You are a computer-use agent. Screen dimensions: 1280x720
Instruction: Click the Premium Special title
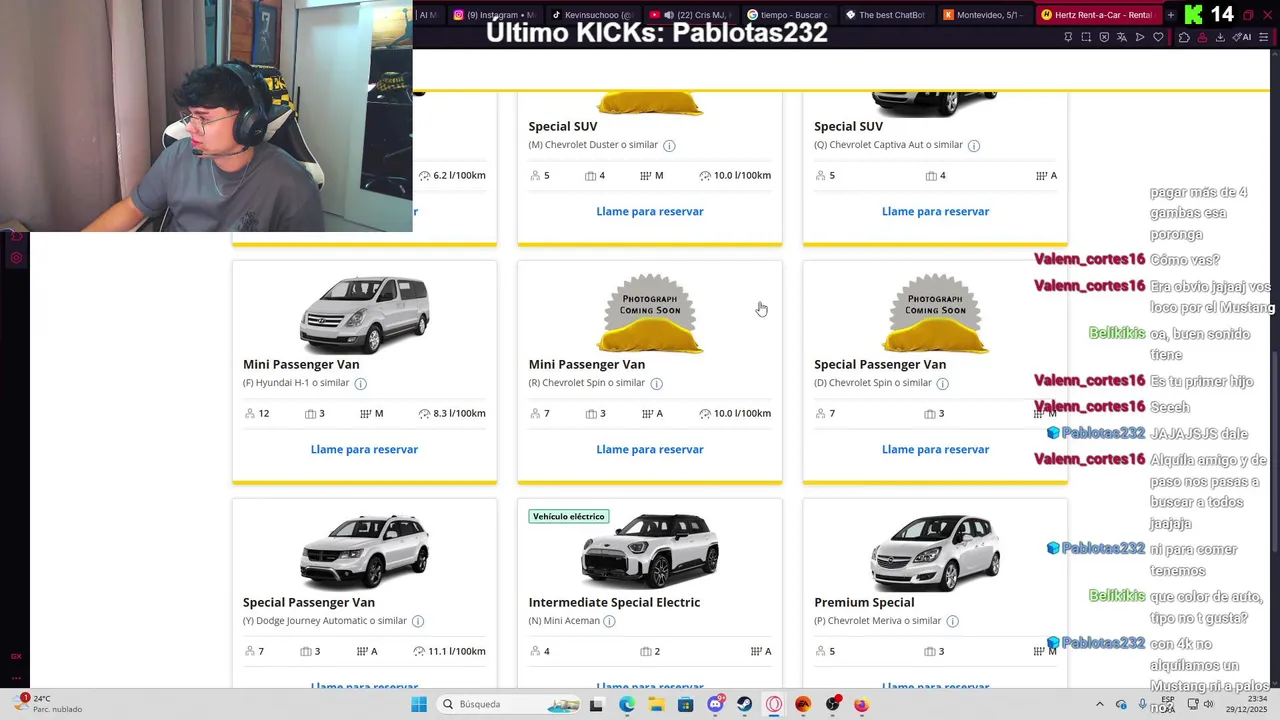864,602
